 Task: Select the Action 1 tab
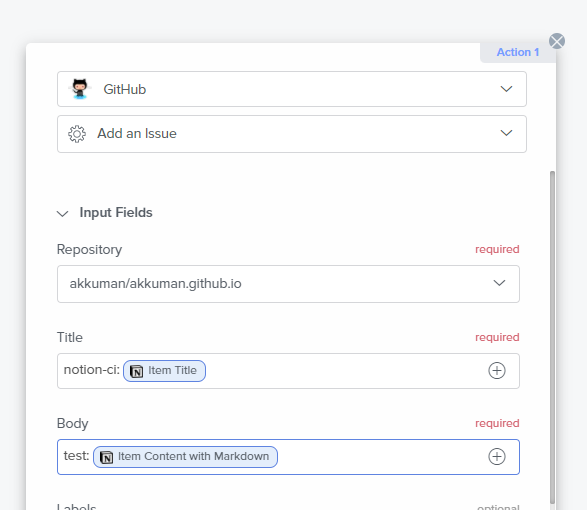(518, 52)
